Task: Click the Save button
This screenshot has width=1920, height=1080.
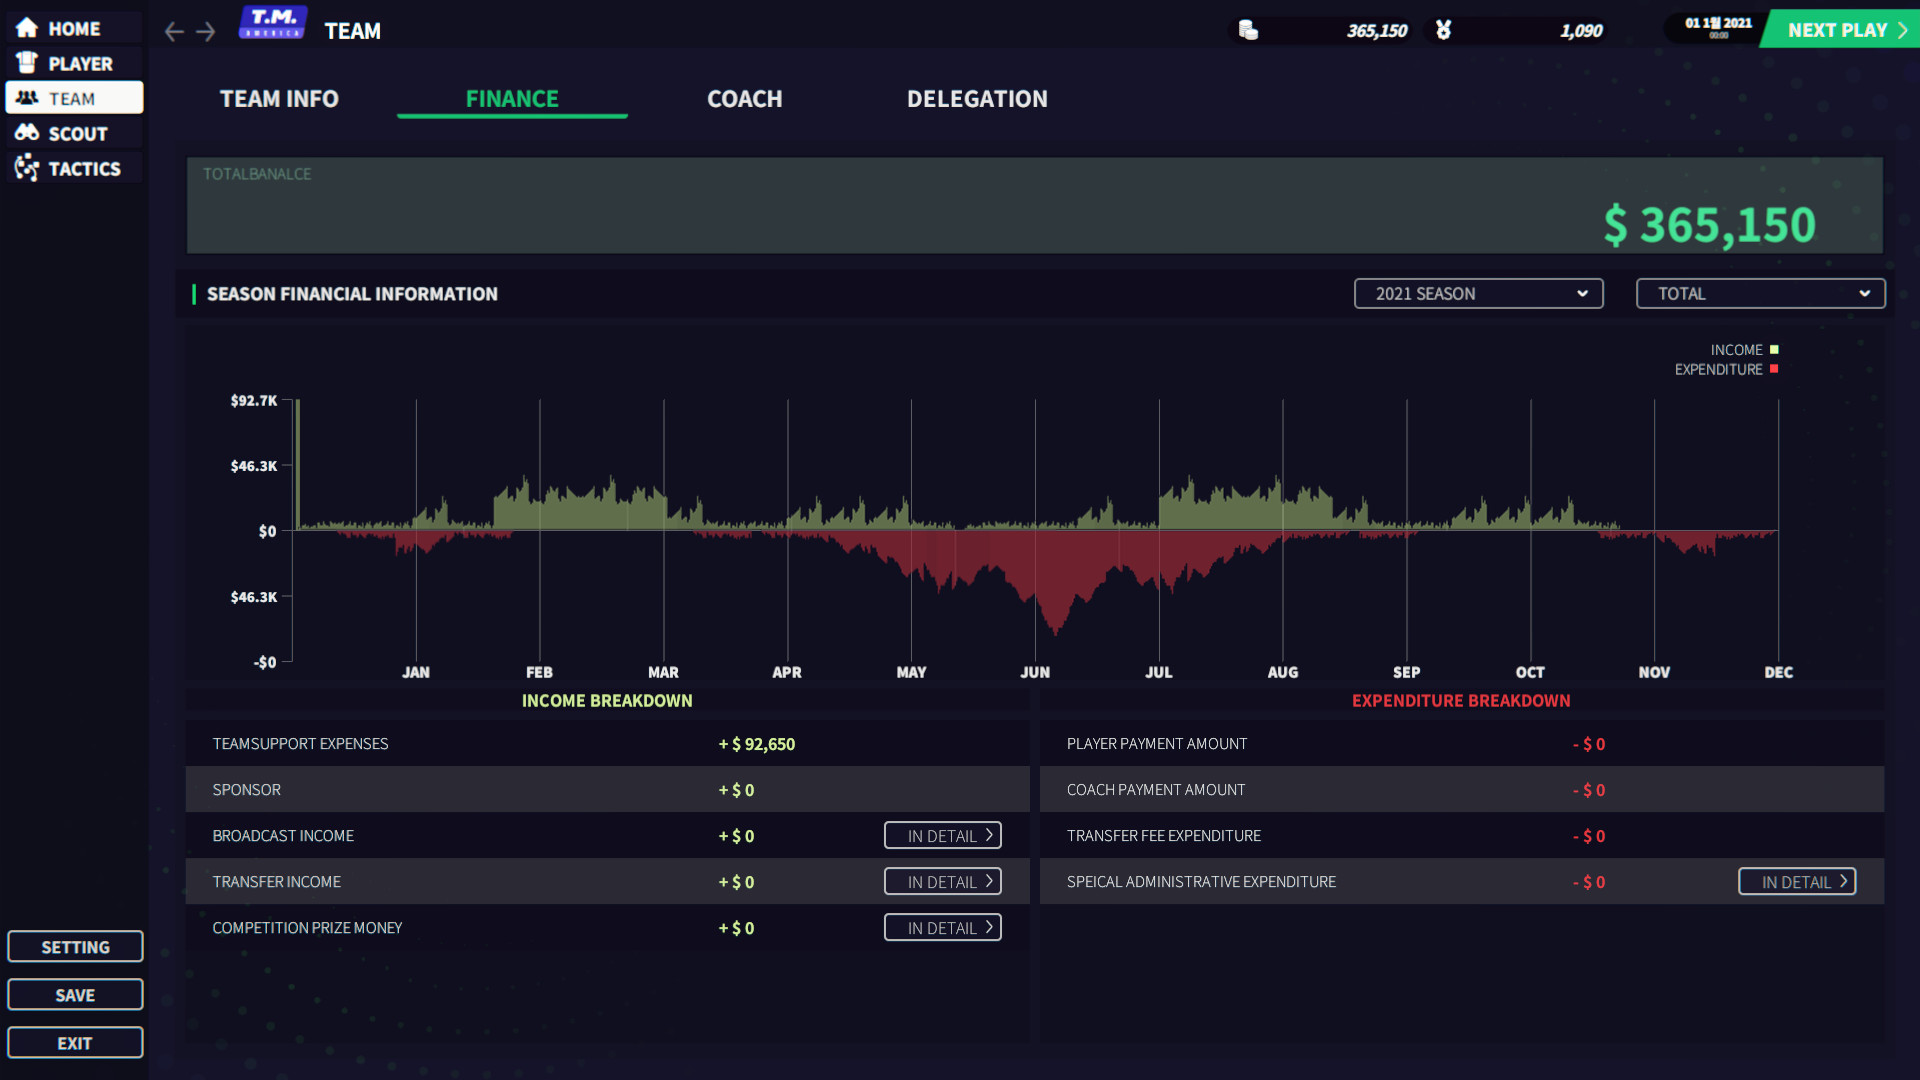Action: click(x=75, y=995)
